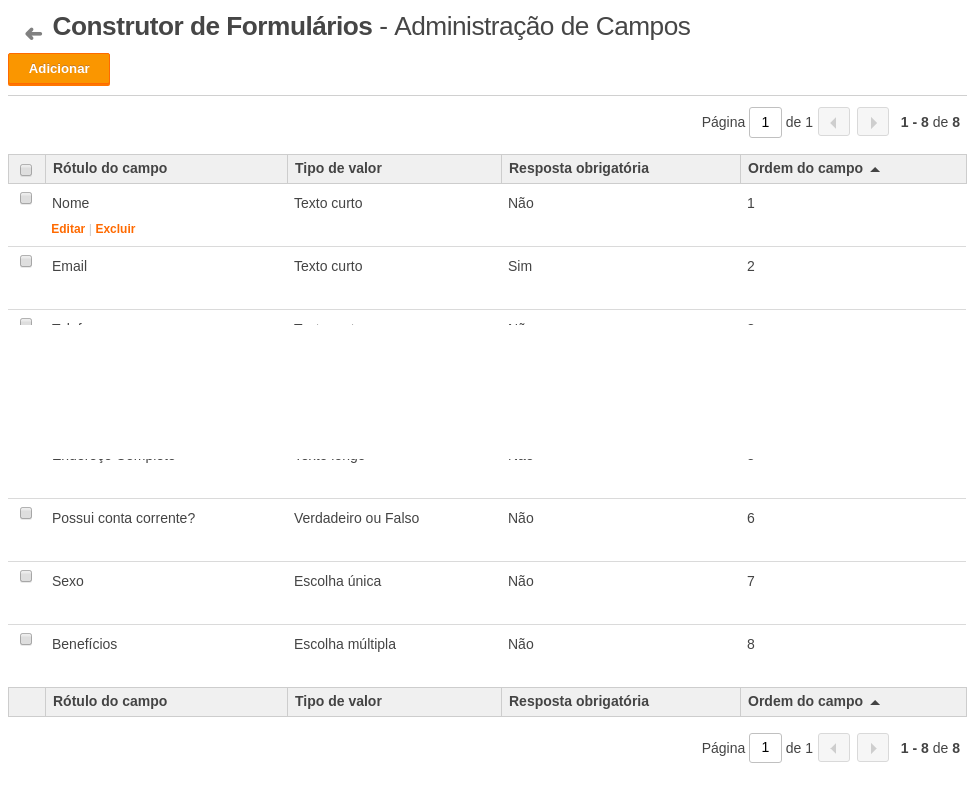
Task: Click the top next page arrow
Action: tap(873, 122)
